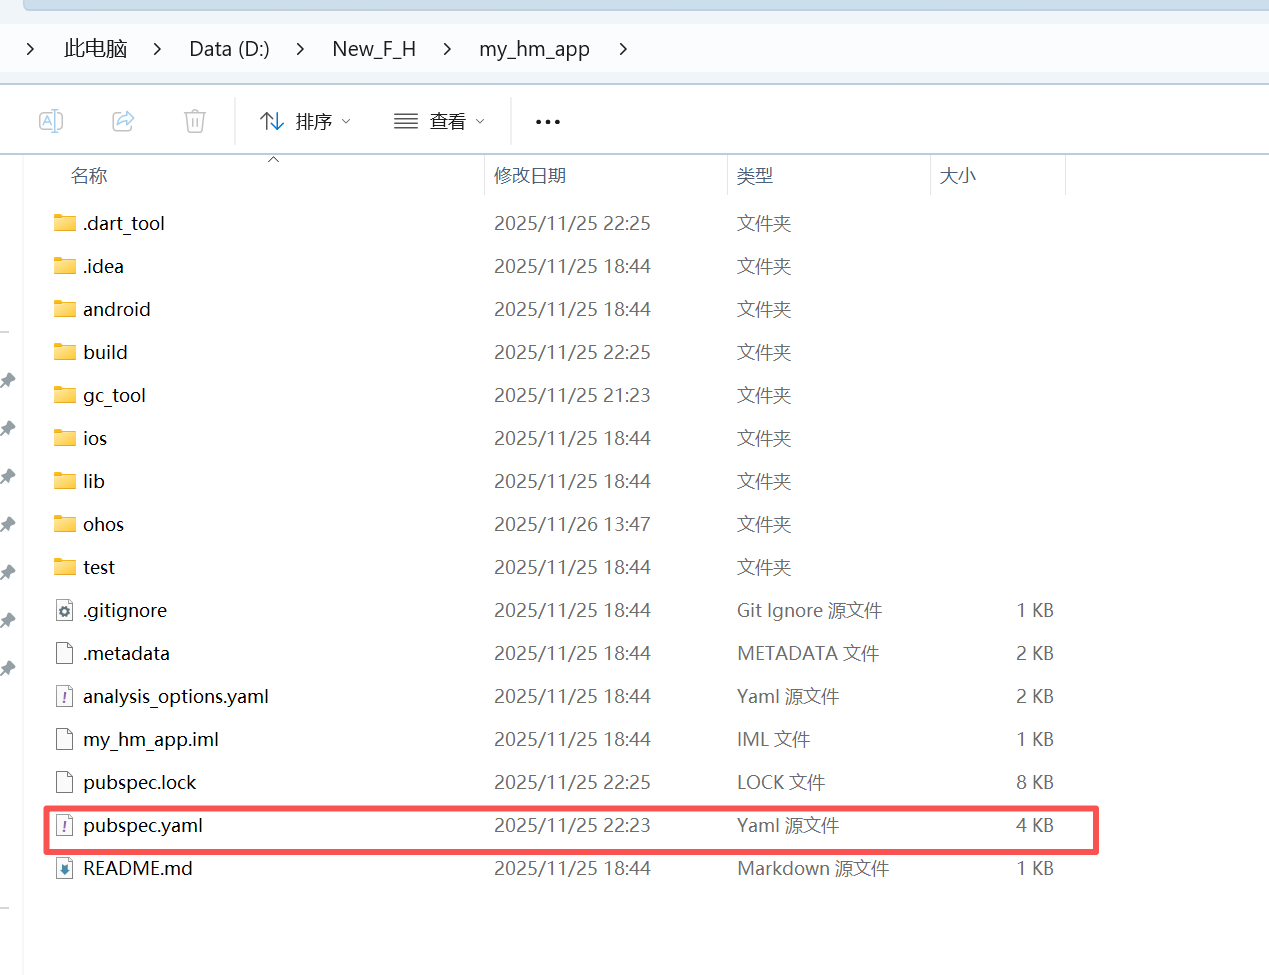Expand chevron after New_F_H breadcrumb
Image resolution: width=1269 pixels, height=975 pixels.
pos(446,48)
